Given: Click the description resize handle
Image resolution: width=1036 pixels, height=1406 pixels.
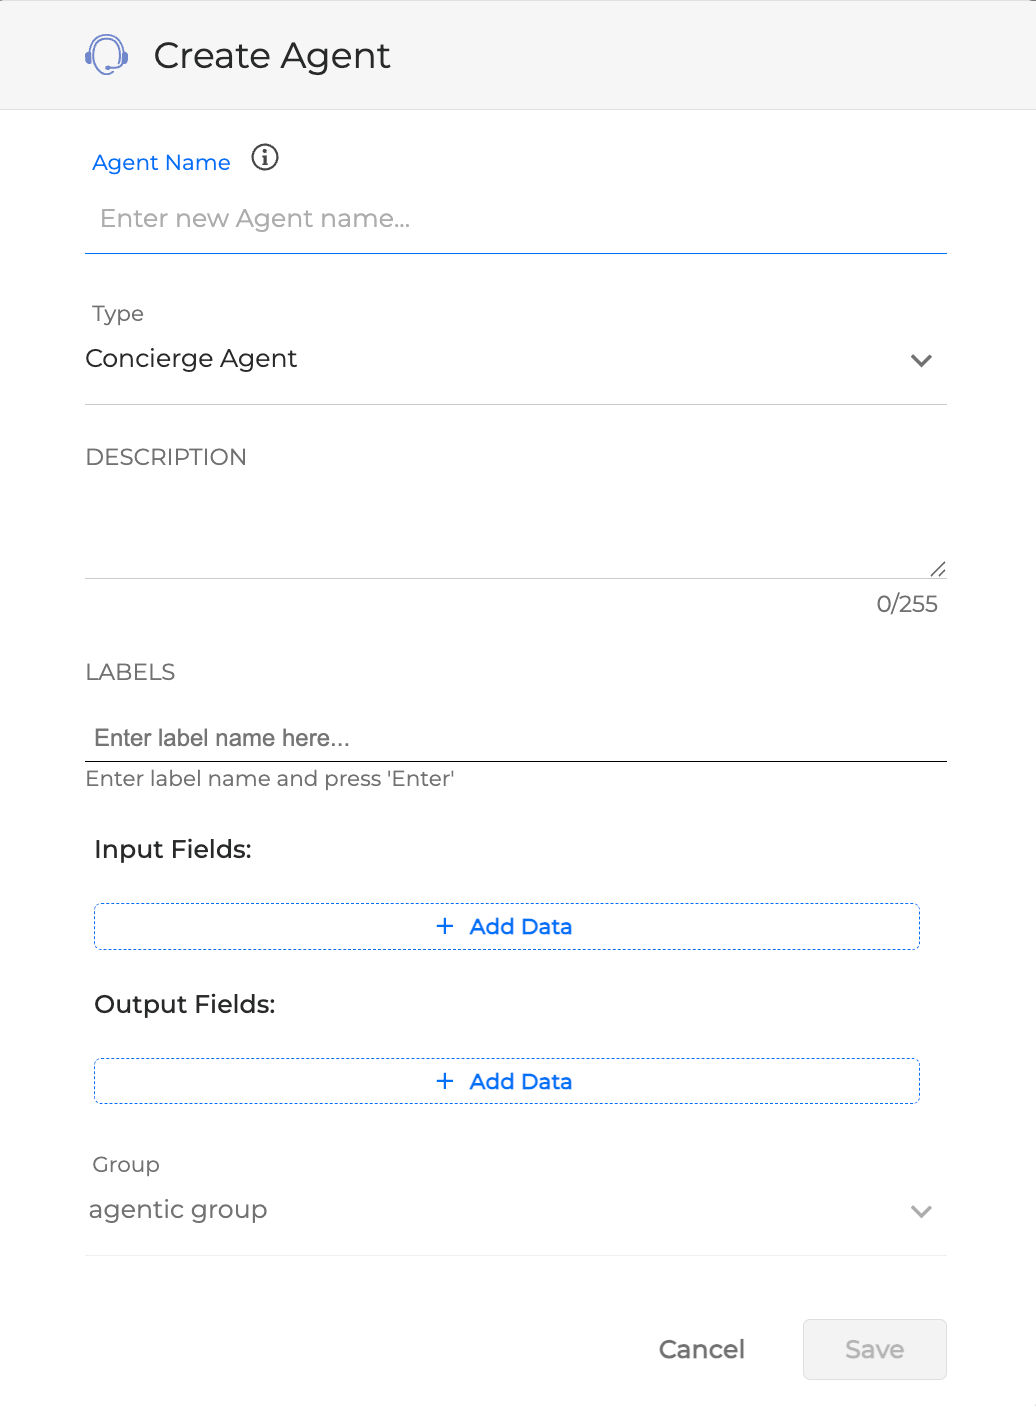Looking at the screenshot, I should 937,569.
